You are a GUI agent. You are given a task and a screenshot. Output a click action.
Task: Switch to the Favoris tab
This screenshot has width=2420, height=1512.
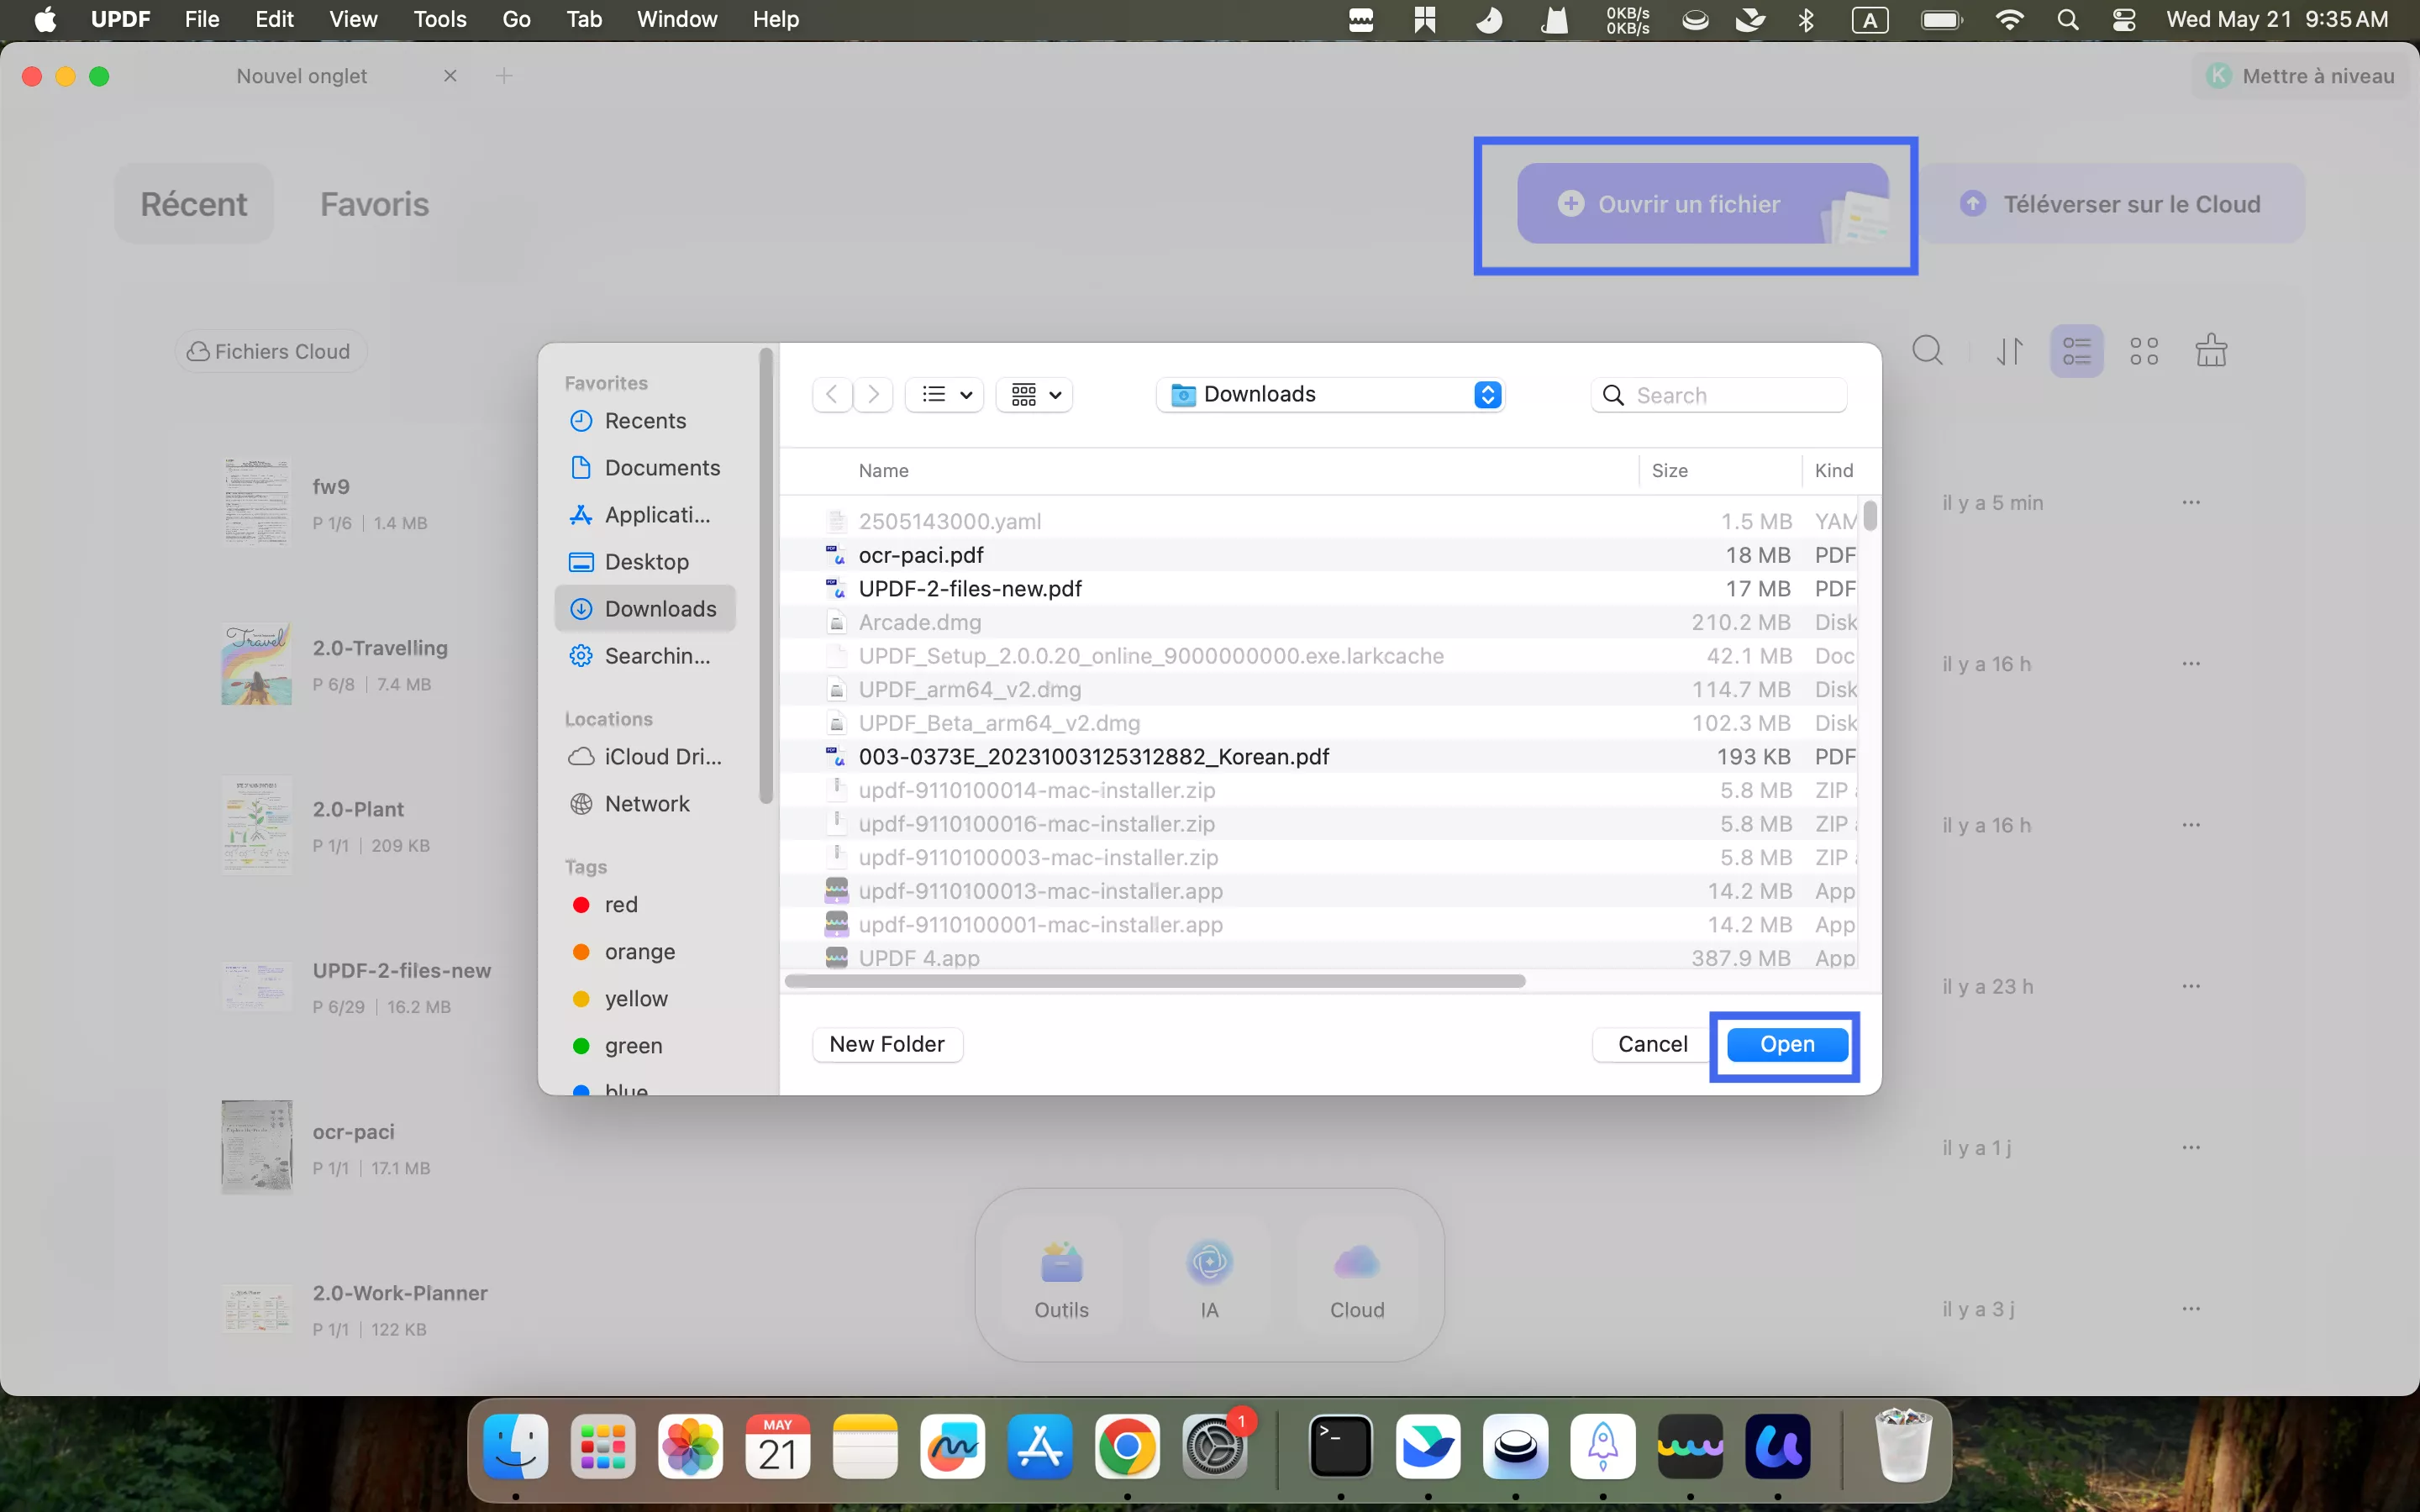tap(375, 204)
